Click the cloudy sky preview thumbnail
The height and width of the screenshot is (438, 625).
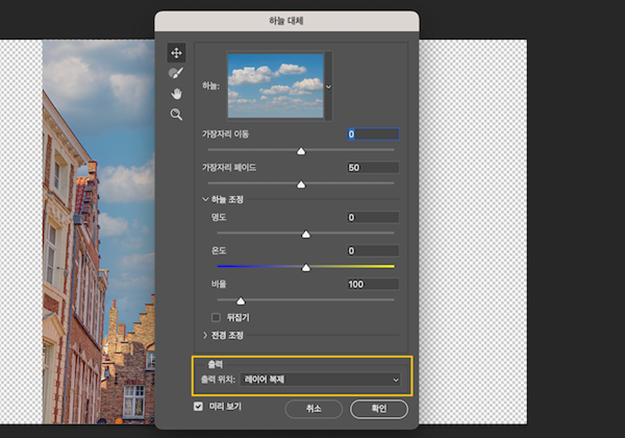[x=275, y=86]
